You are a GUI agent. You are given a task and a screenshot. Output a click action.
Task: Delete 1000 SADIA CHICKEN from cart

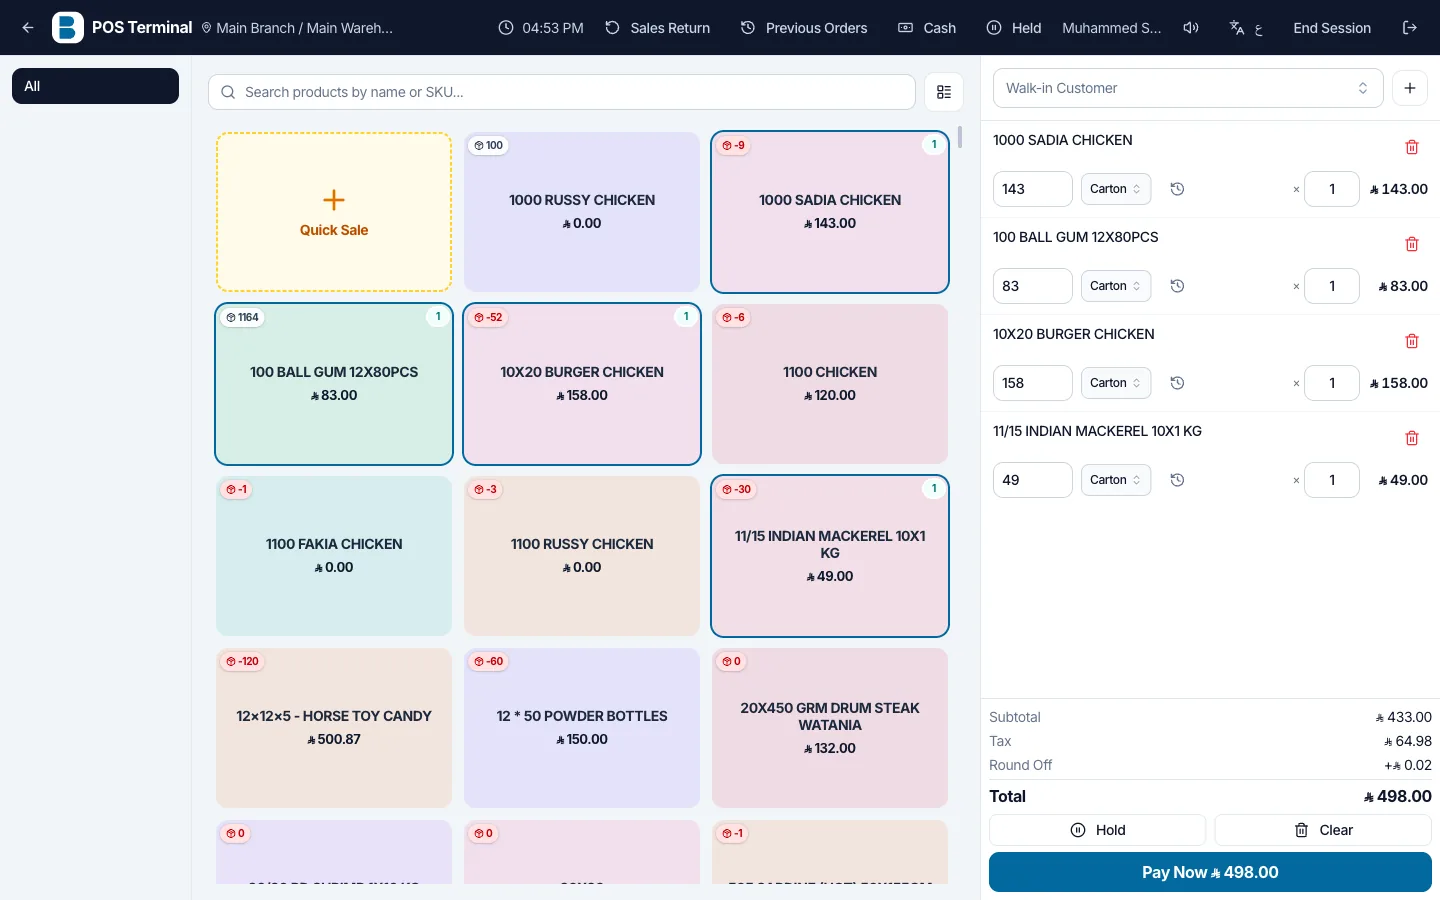coord(1412,147)
